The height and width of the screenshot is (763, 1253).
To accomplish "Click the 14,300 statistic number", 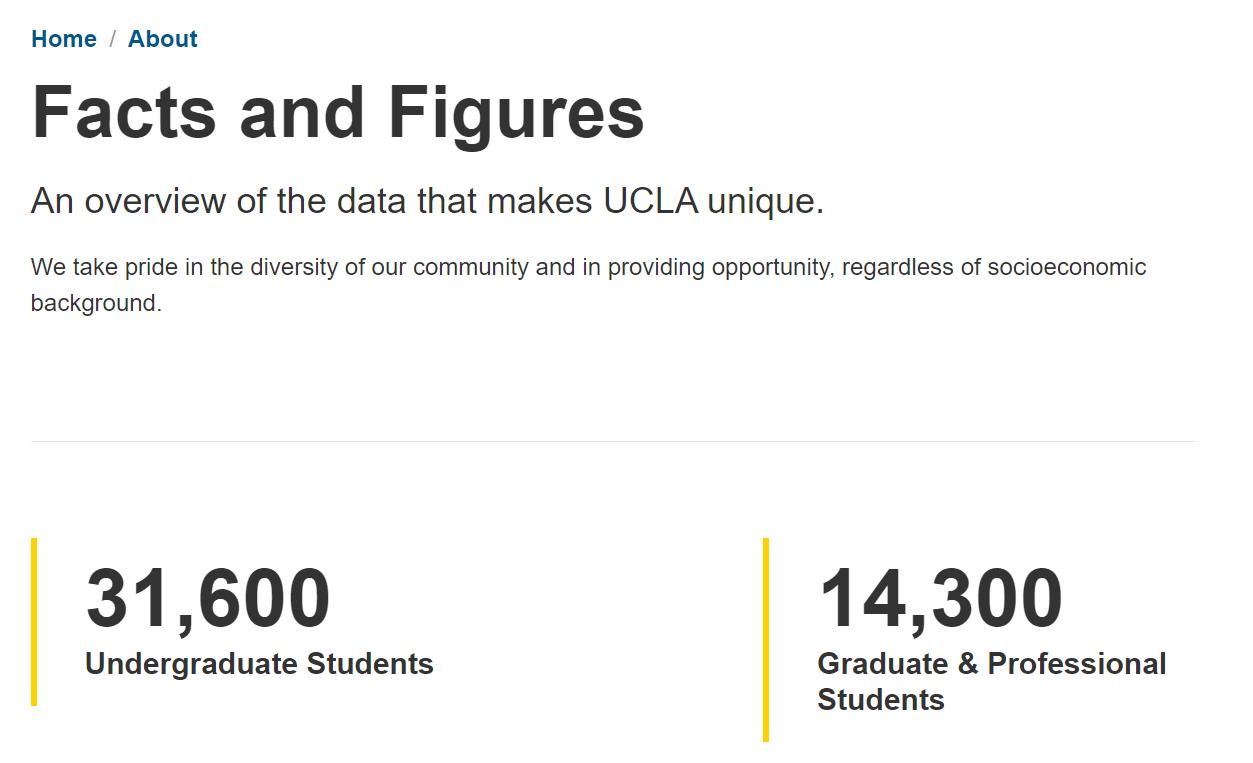I will point(940,598).
